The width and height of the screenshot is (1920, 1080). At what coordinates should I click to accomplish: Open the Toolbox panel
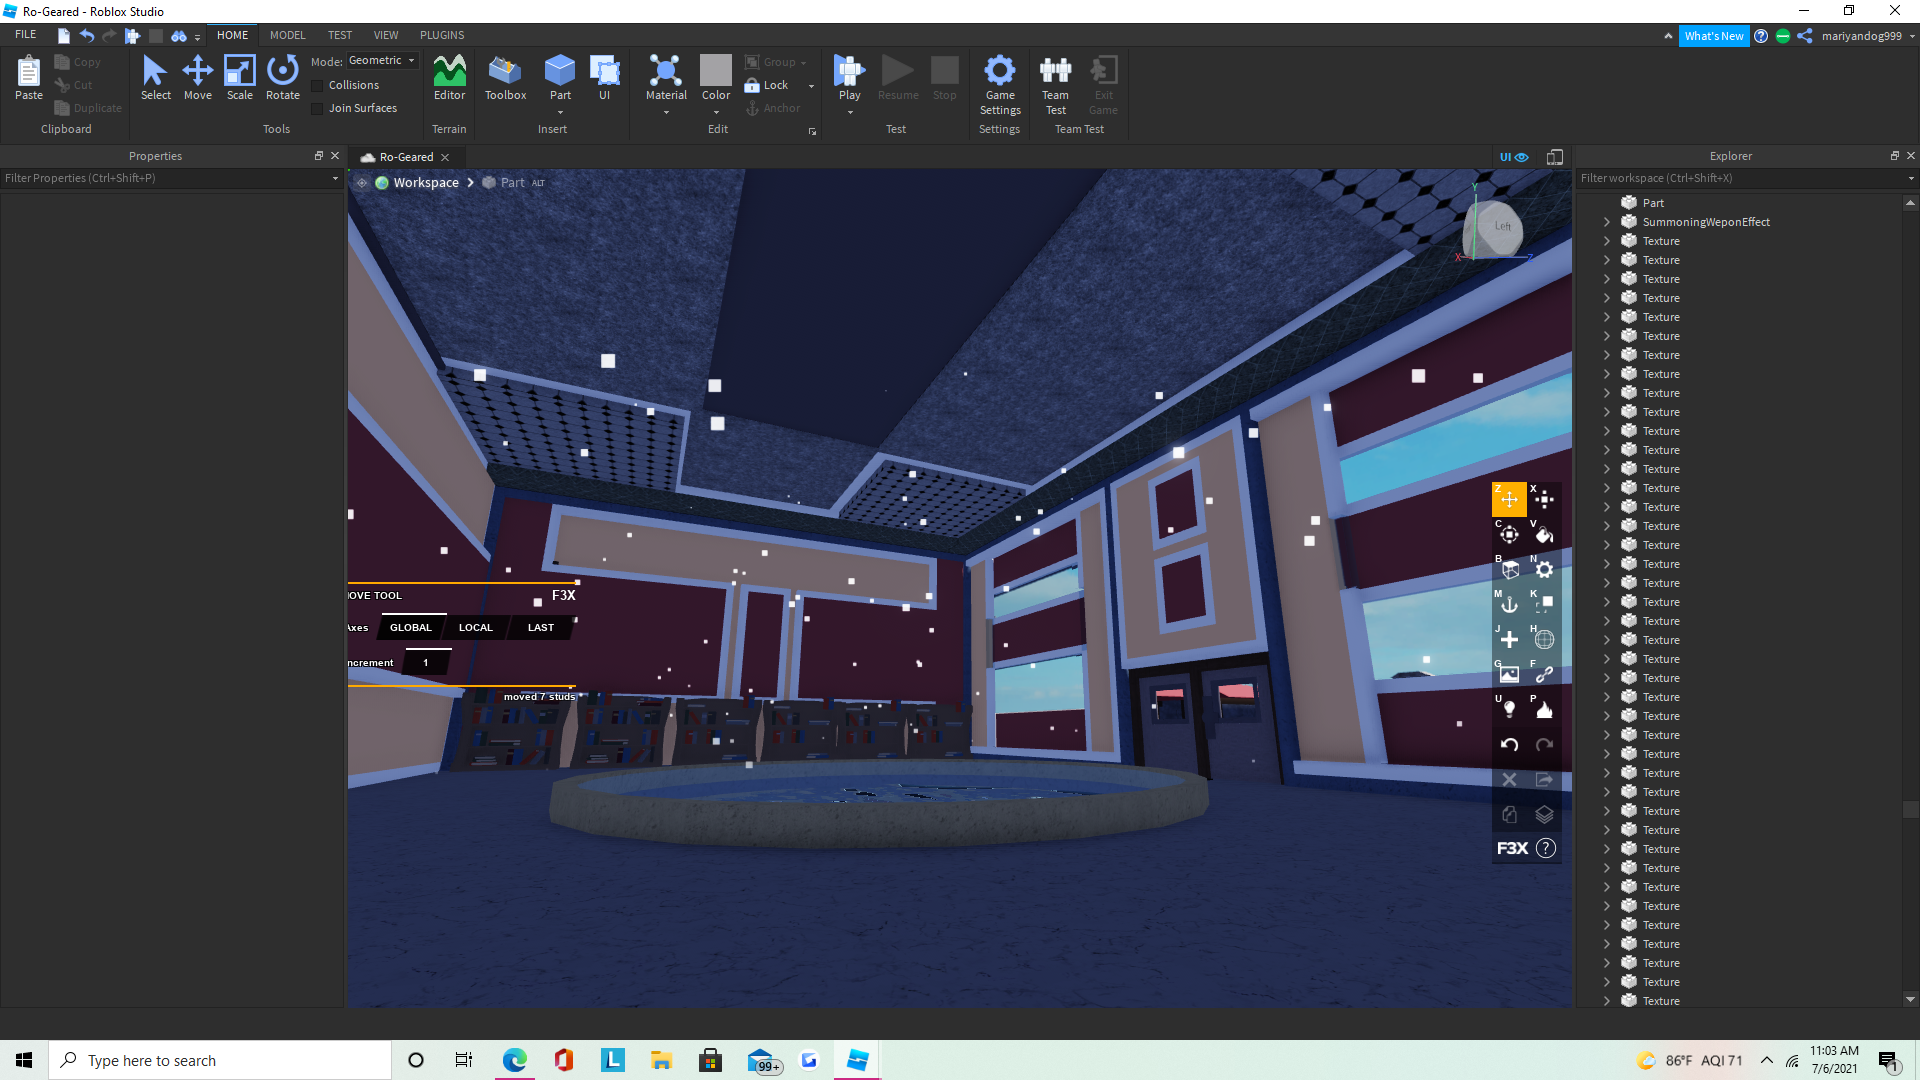(505, 78)
